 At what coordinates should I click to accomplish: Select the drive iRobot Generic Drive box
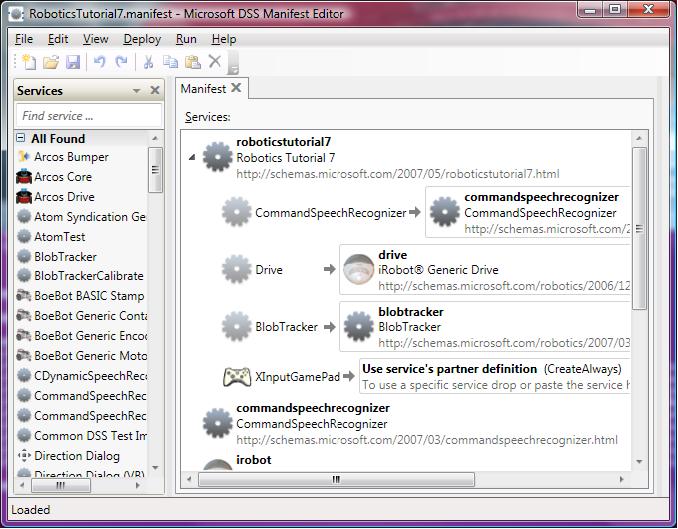(484, 269)
